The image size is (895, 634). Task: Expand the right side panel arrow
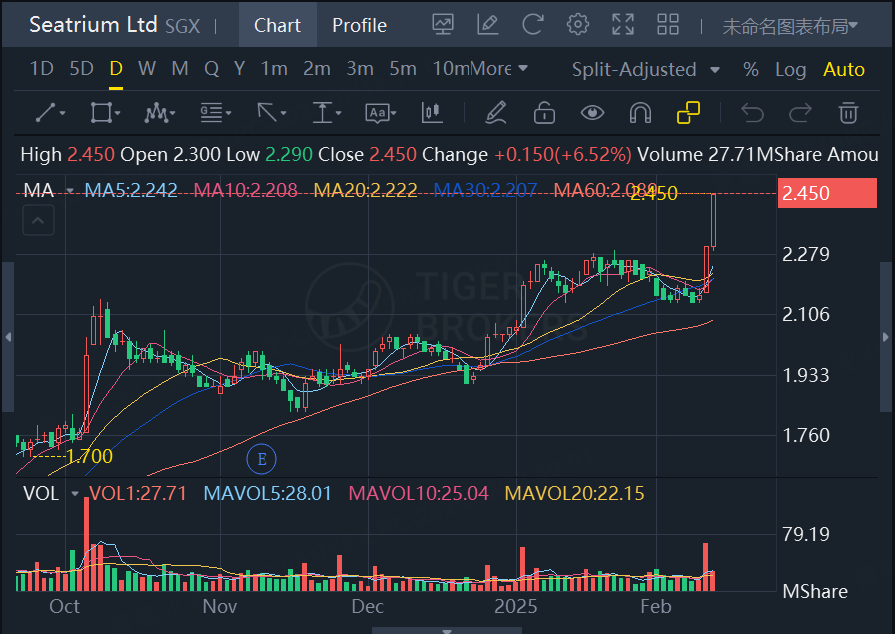(886, 337)
